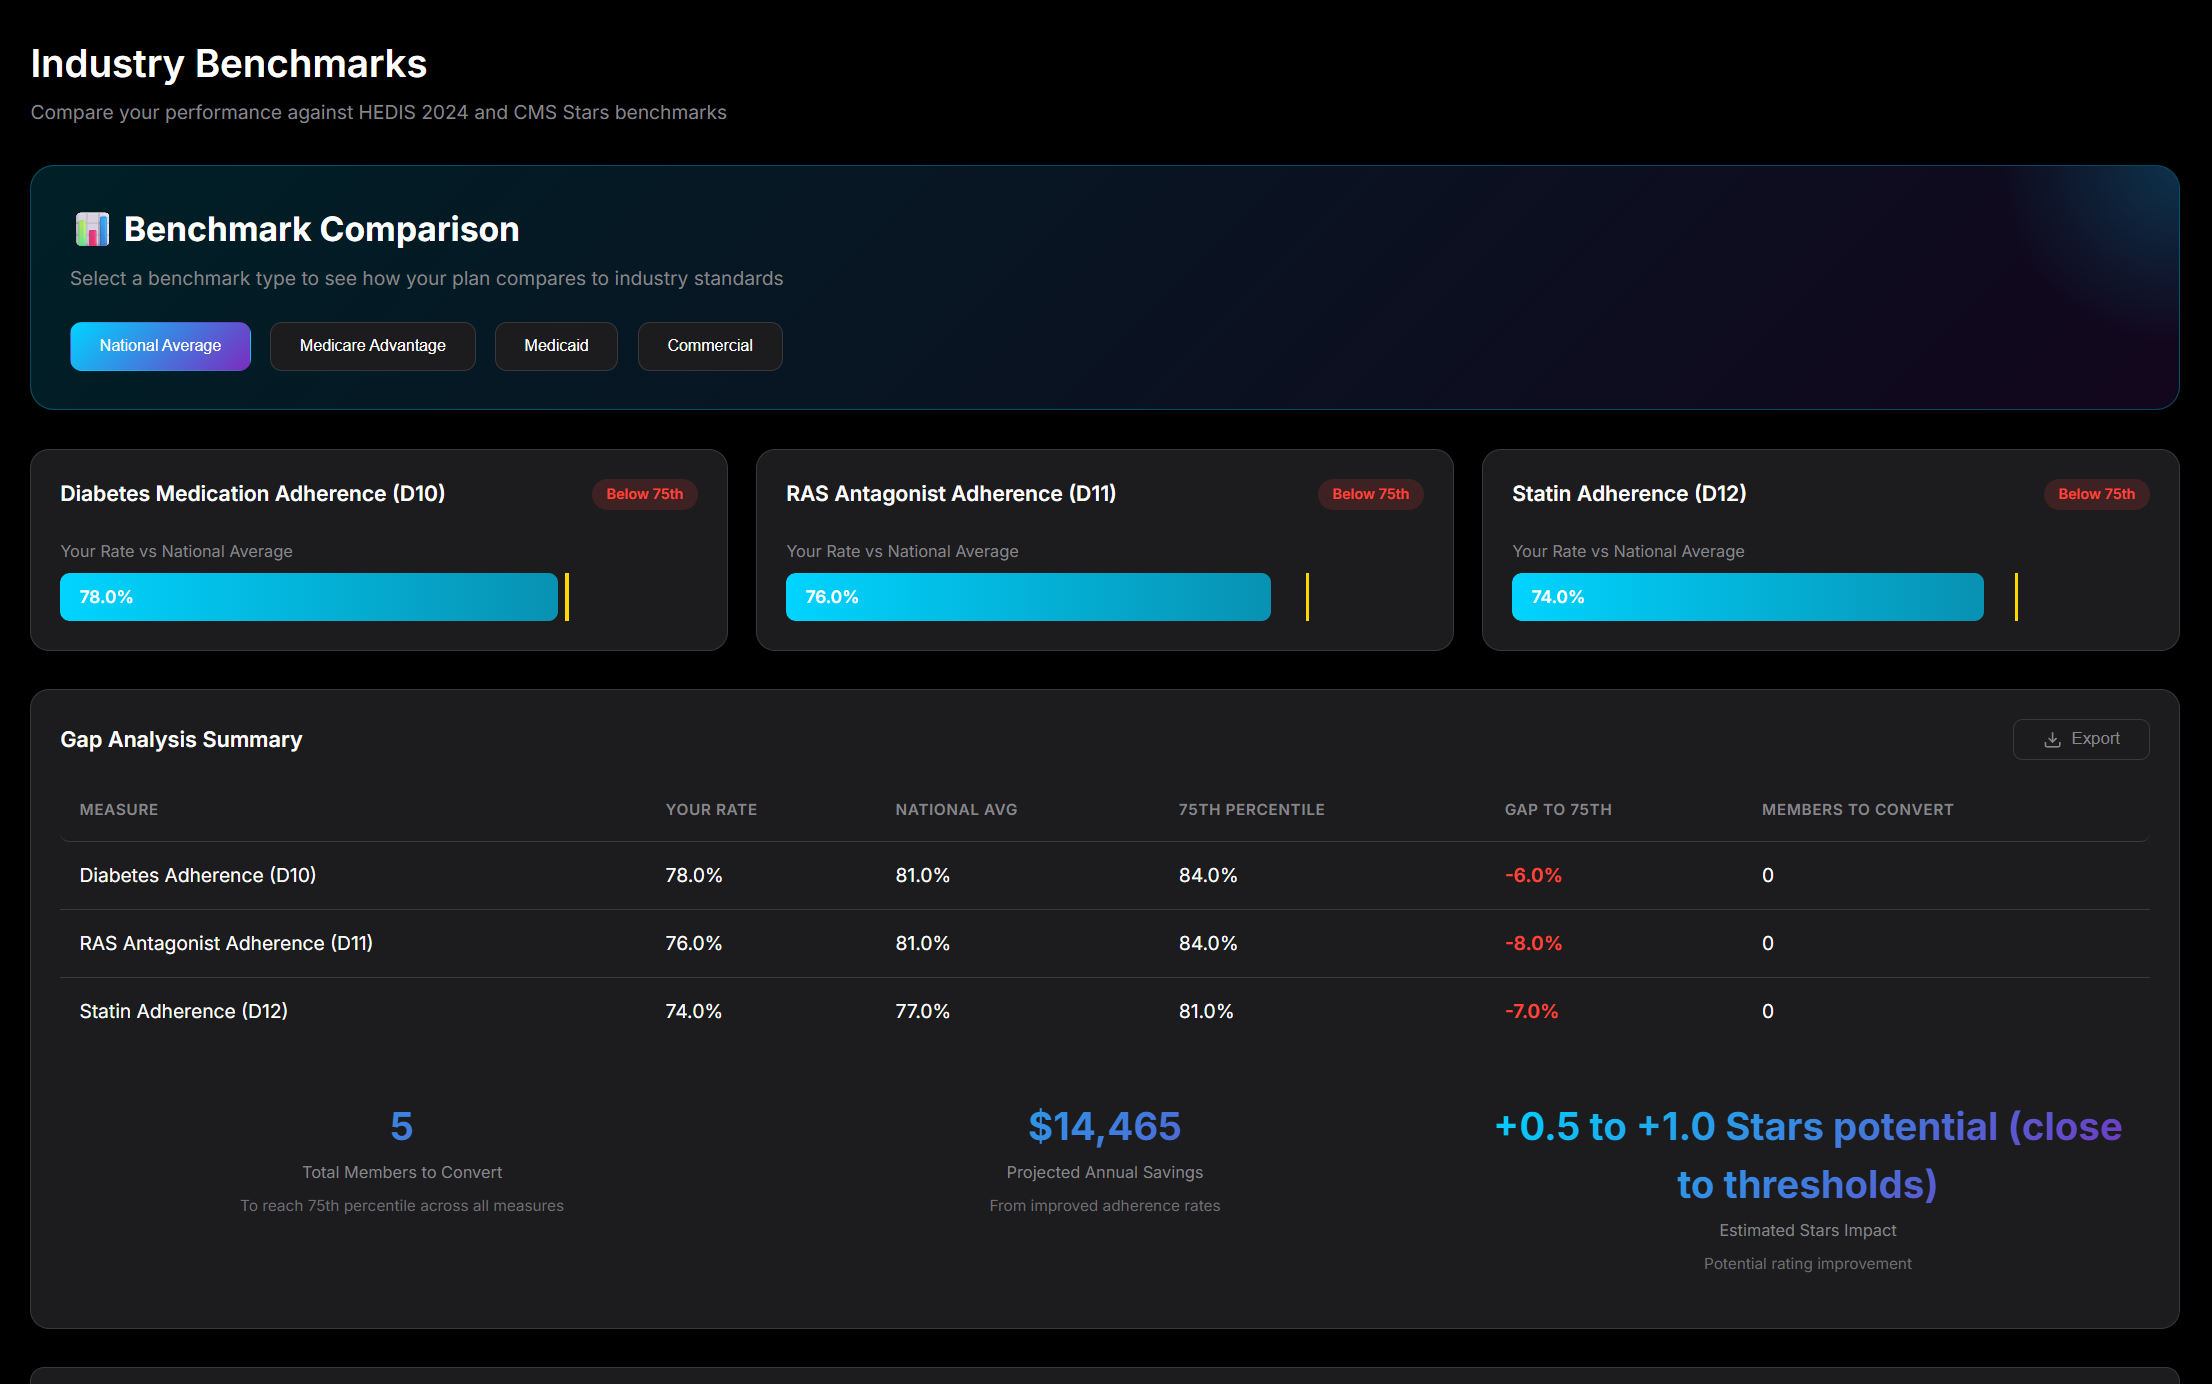2212x1384 pixels.
Task: Select the Diabetes Adherence (D10) table row
Action: point(197,875)
